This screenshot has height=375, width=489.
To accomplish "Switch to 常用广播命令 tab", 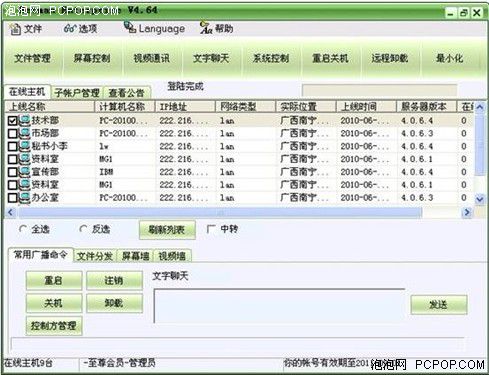I will tap(40, 255).
